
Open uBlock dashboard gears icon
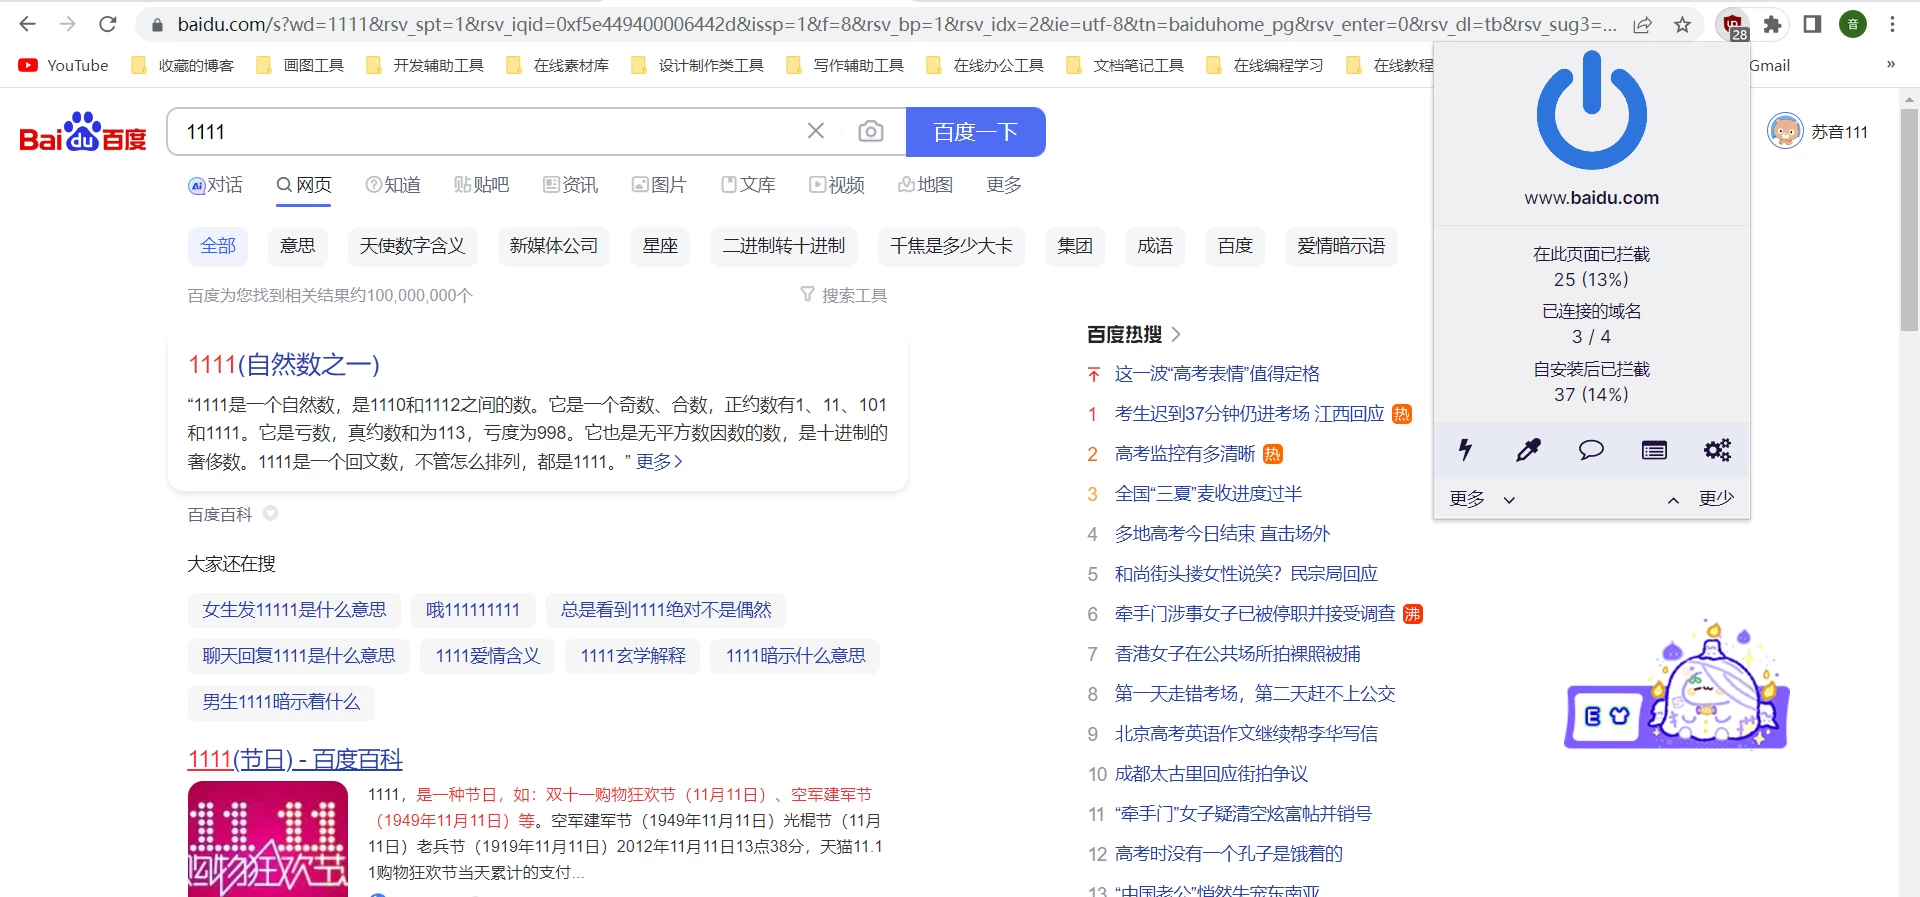[1717, 450]
